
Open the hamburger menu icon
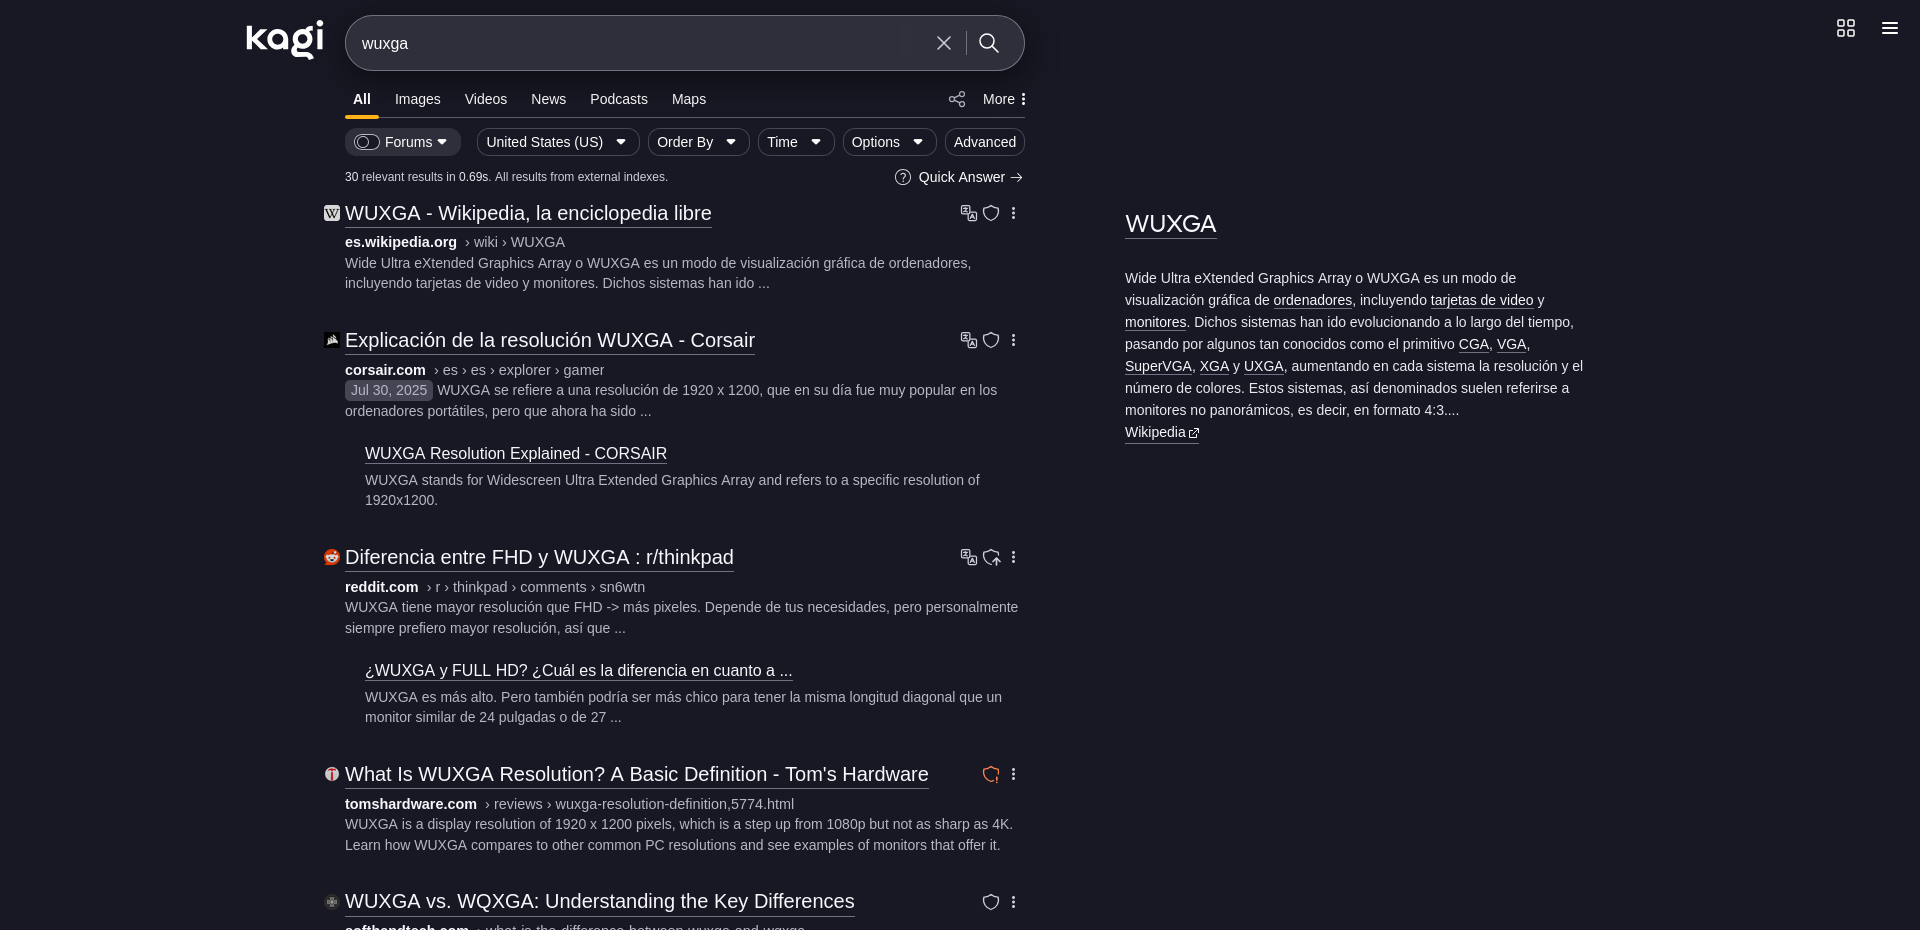click(x=1889, y=28)
